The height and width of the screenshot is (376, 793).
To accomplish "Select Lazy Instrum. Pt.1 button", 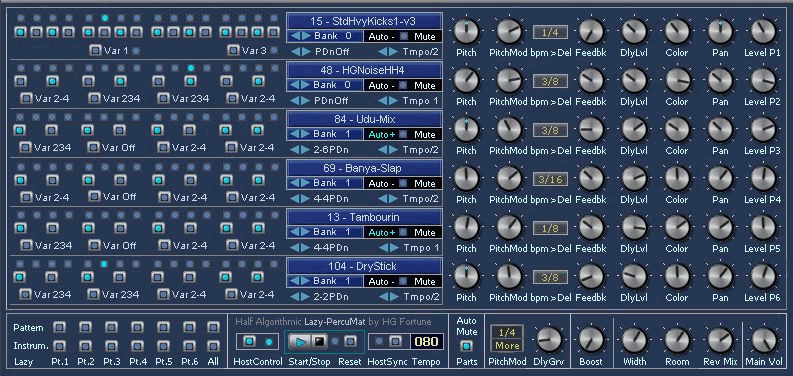I will click(x=60, y=346).
